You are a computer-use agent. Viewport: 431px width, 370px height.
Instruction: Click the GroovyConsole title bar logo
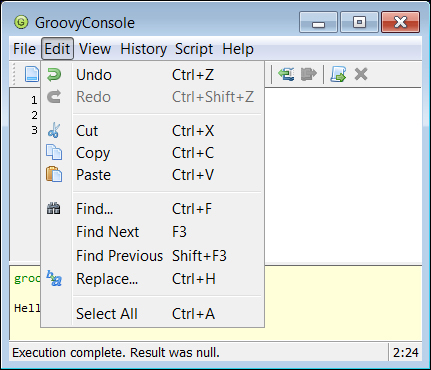(21, 23)
